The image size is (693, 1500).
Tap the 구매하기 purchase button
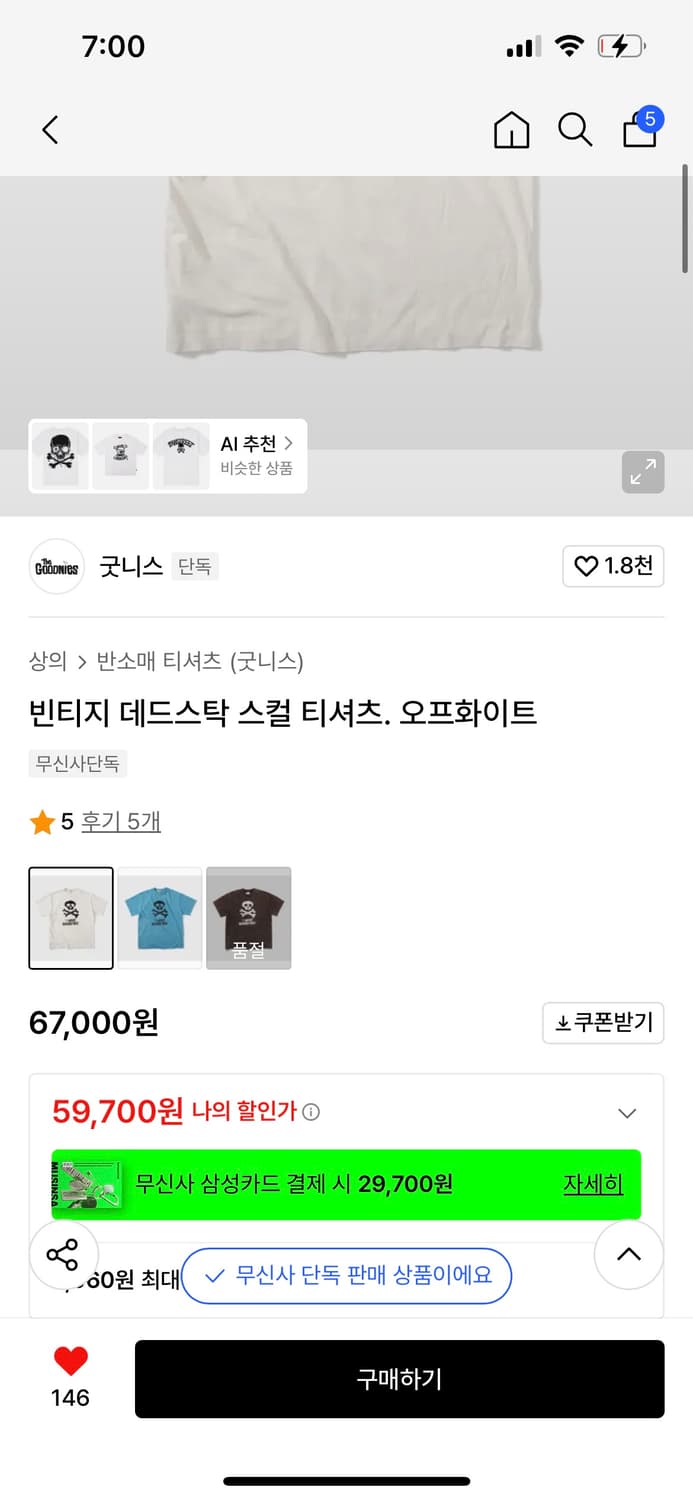pyautogui.click(x=399, y=1379)
